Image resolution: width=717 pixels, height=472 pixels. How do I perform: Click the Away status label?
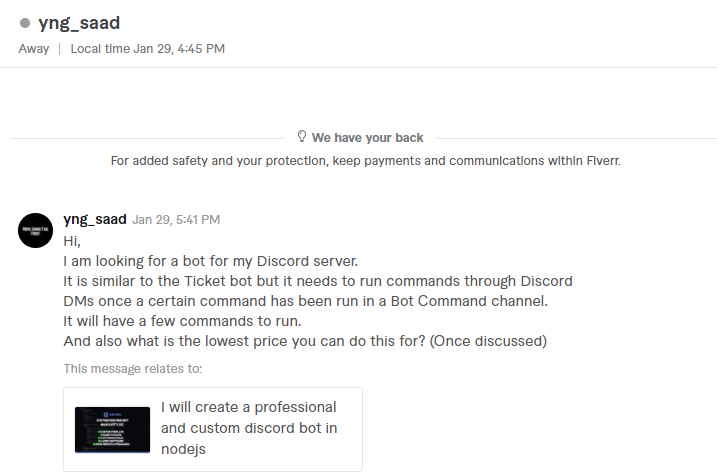tap(33, 49)
